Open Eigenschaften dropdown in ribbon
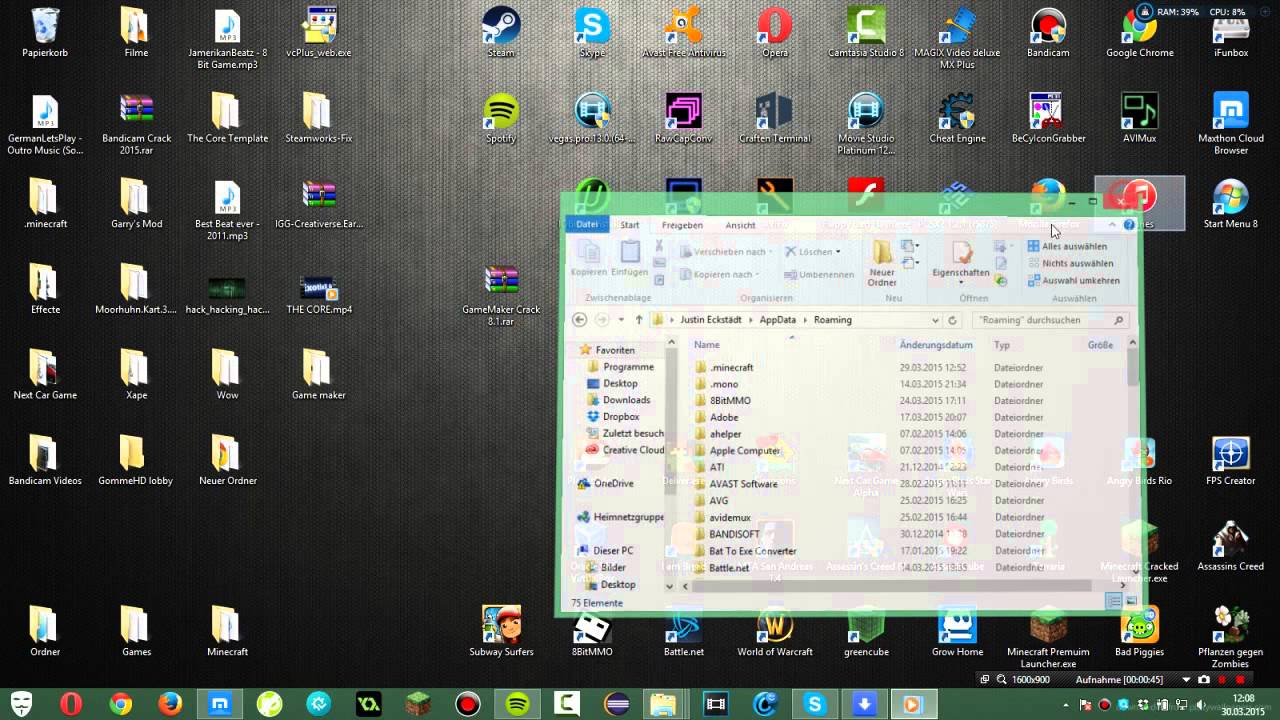Image resolution: width=1280 pixels, height=720 pixels. pos(961,282)
